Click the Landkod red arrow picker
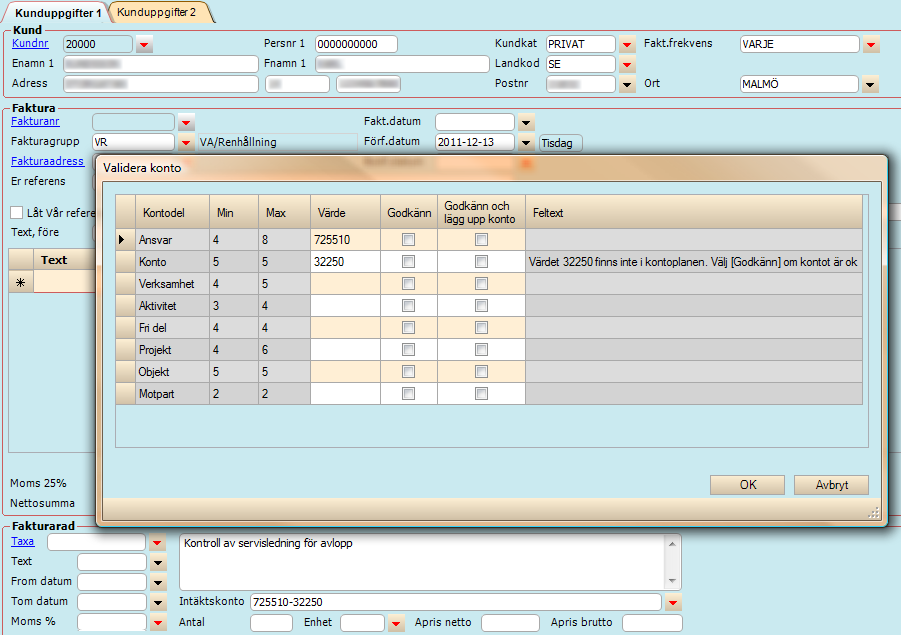This screenshot has height=635, width=901. click(x=627, y=64)
